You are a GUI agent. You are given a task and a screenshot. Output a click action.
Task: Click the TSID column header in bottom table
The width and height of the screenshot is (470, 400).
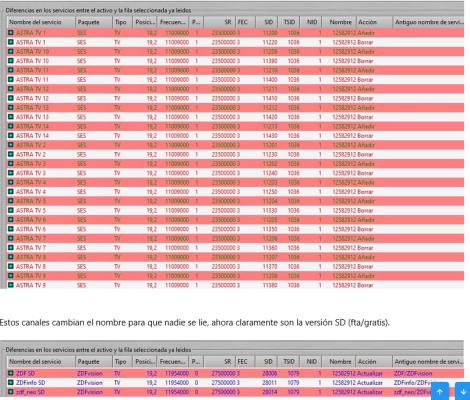tap(289, 361)
